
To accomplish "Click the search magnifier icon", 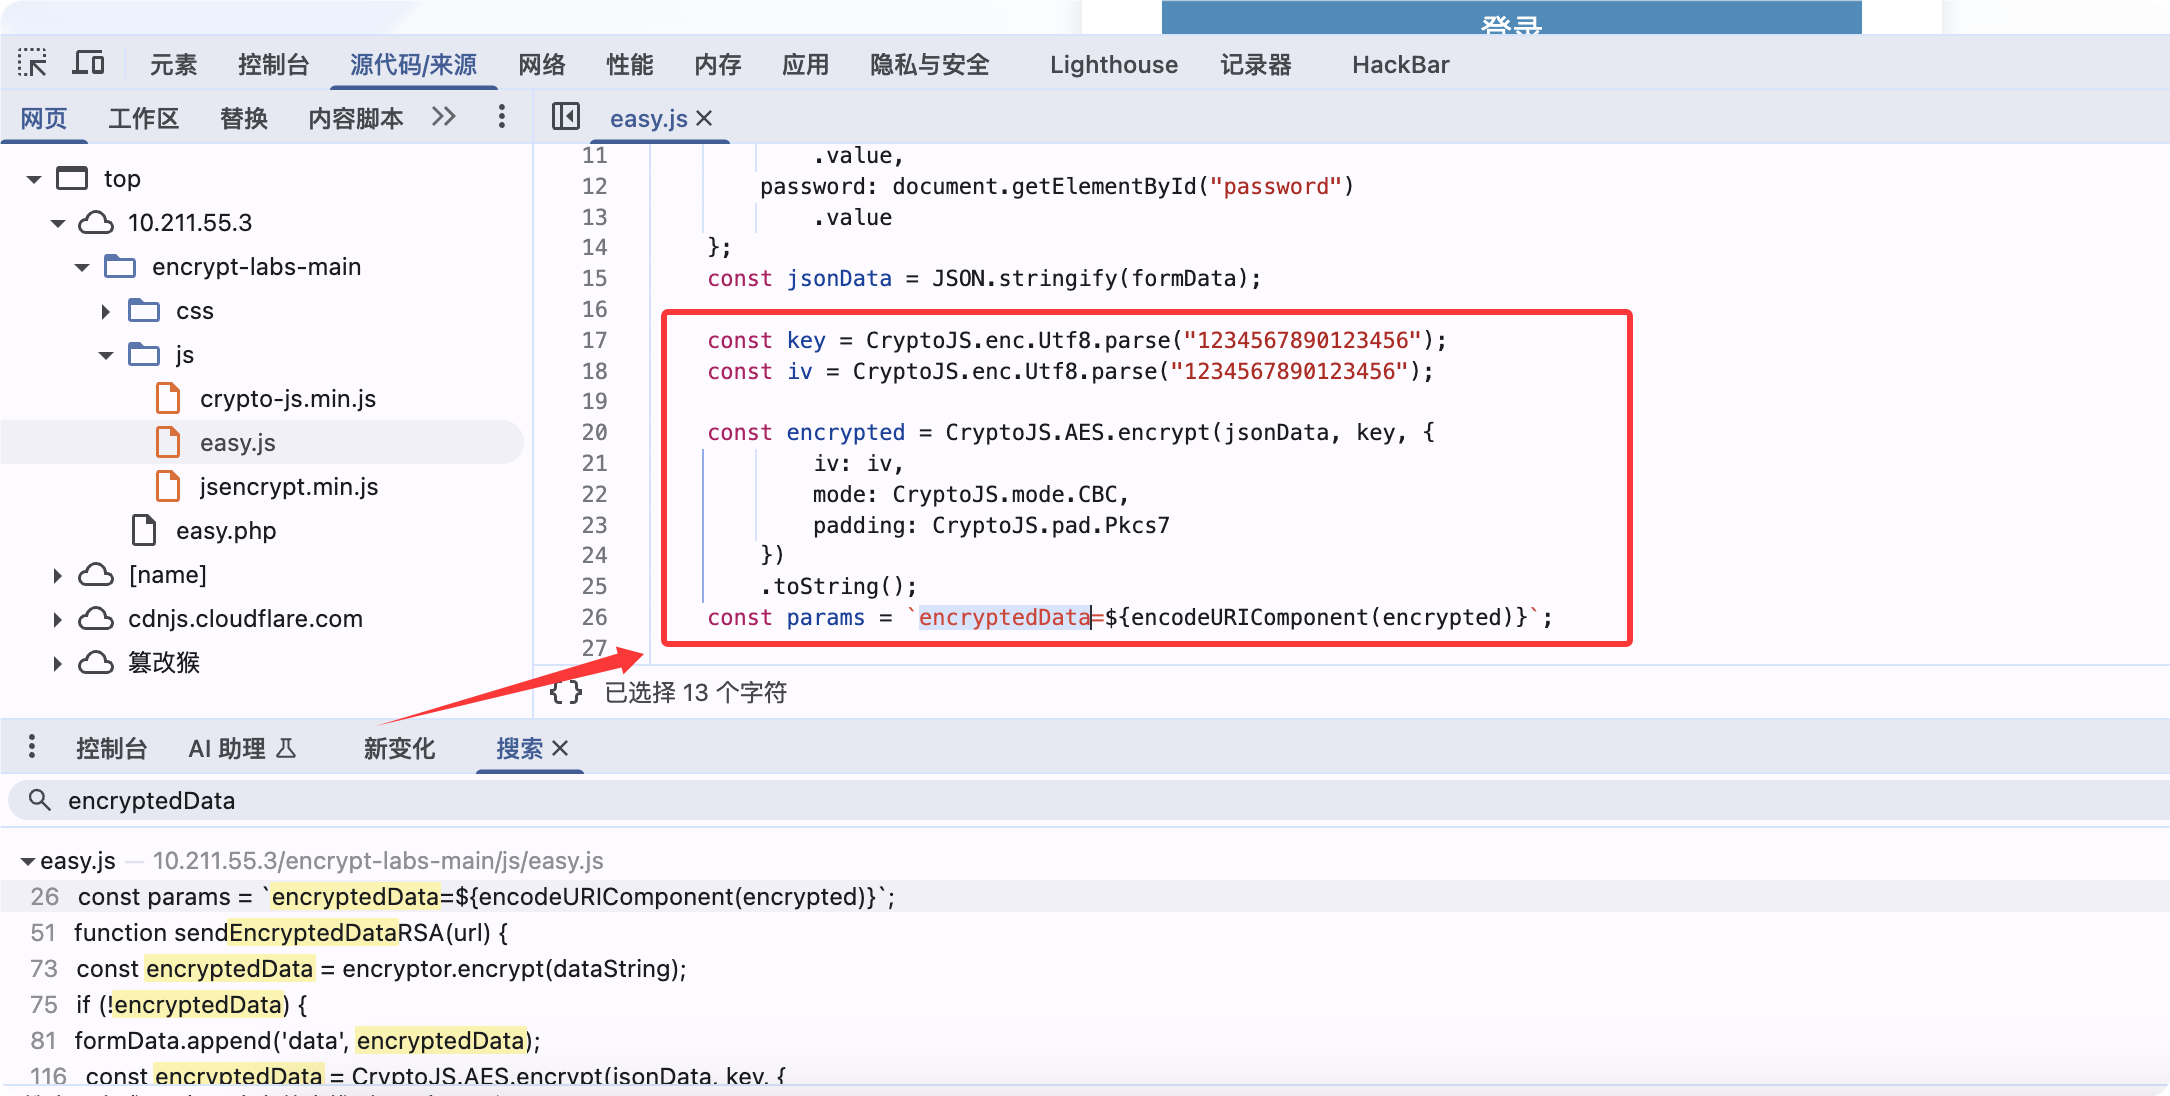I will pyautogui.click(x=40, y=800).
